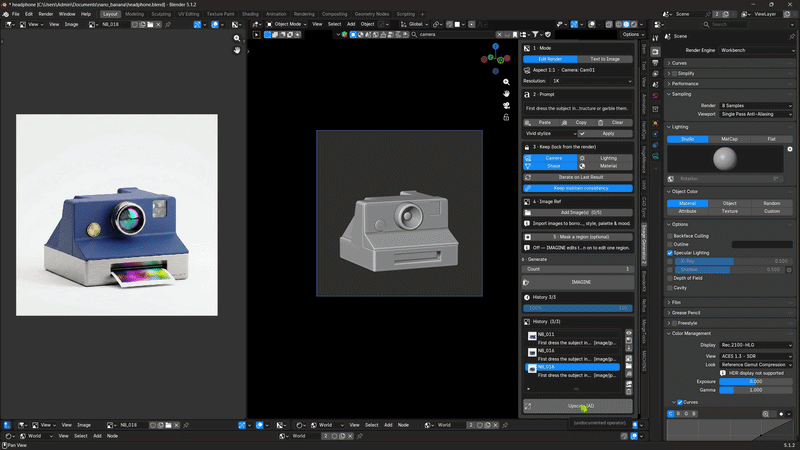
Task: Click the pin icon in Scene properties header
Action: [792, 36]
